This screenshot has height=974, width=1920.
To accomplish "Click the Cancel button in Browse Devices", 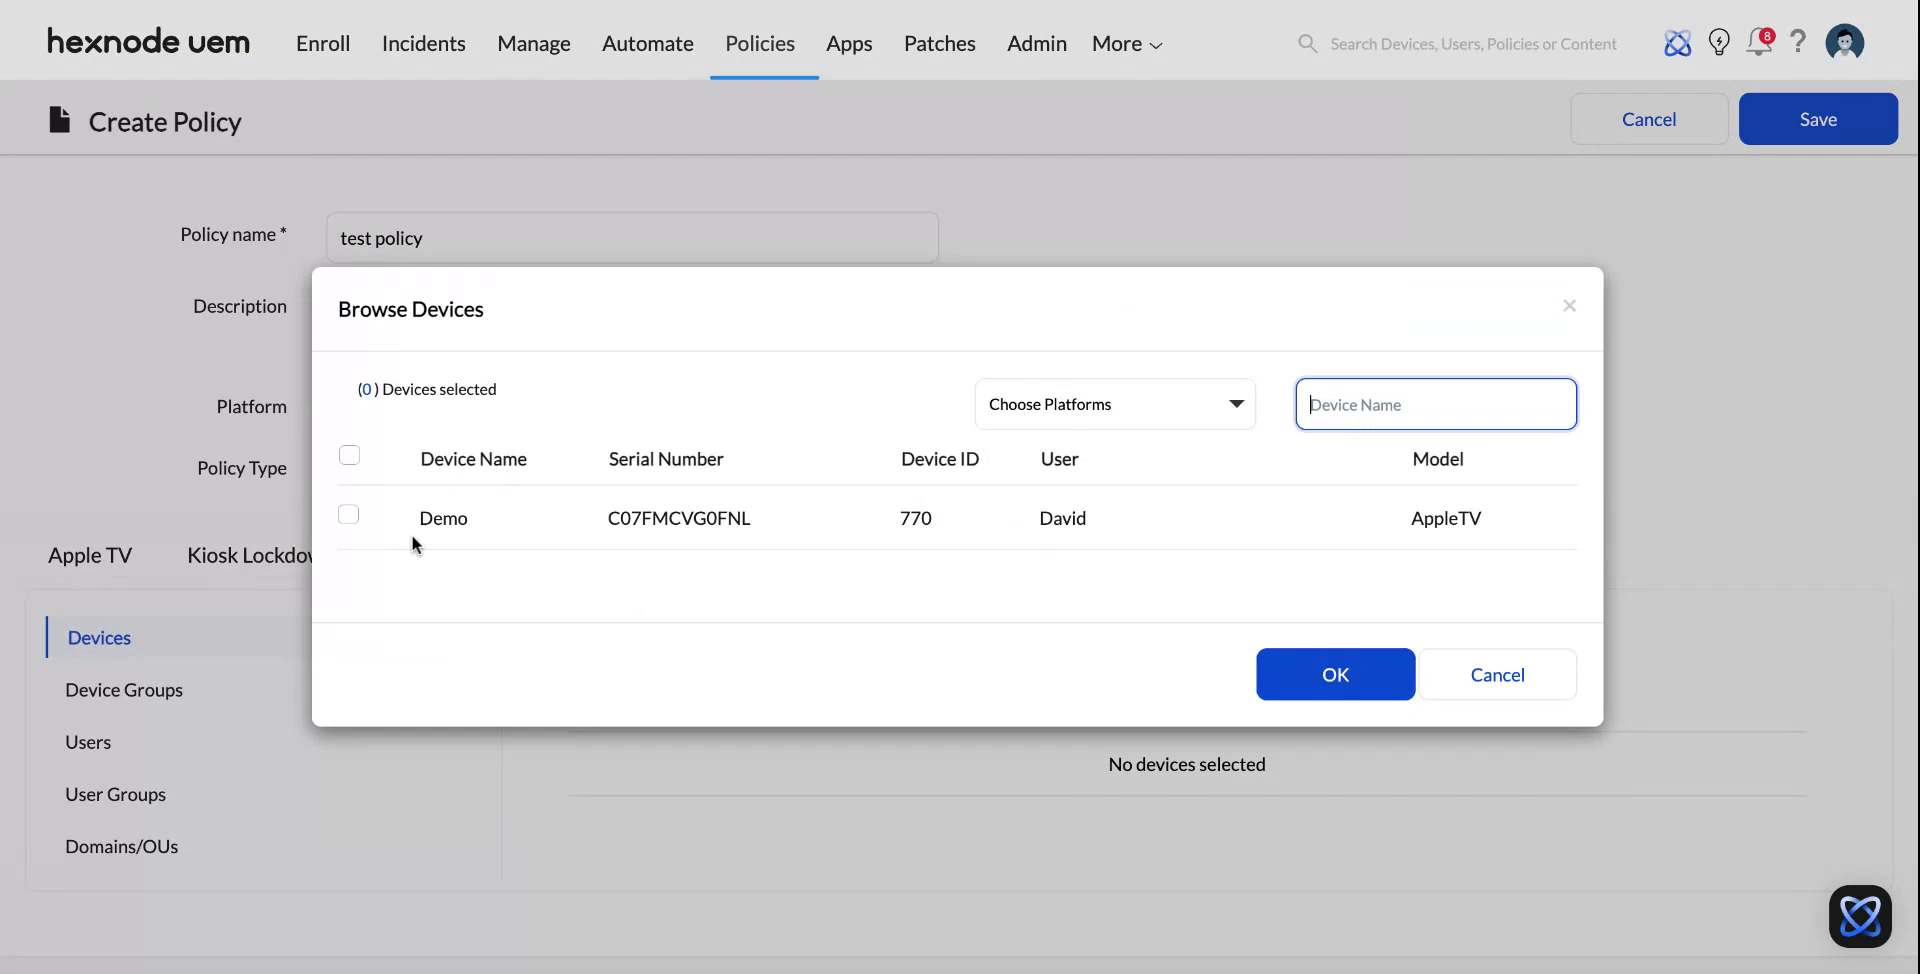I will (1498, 674).
